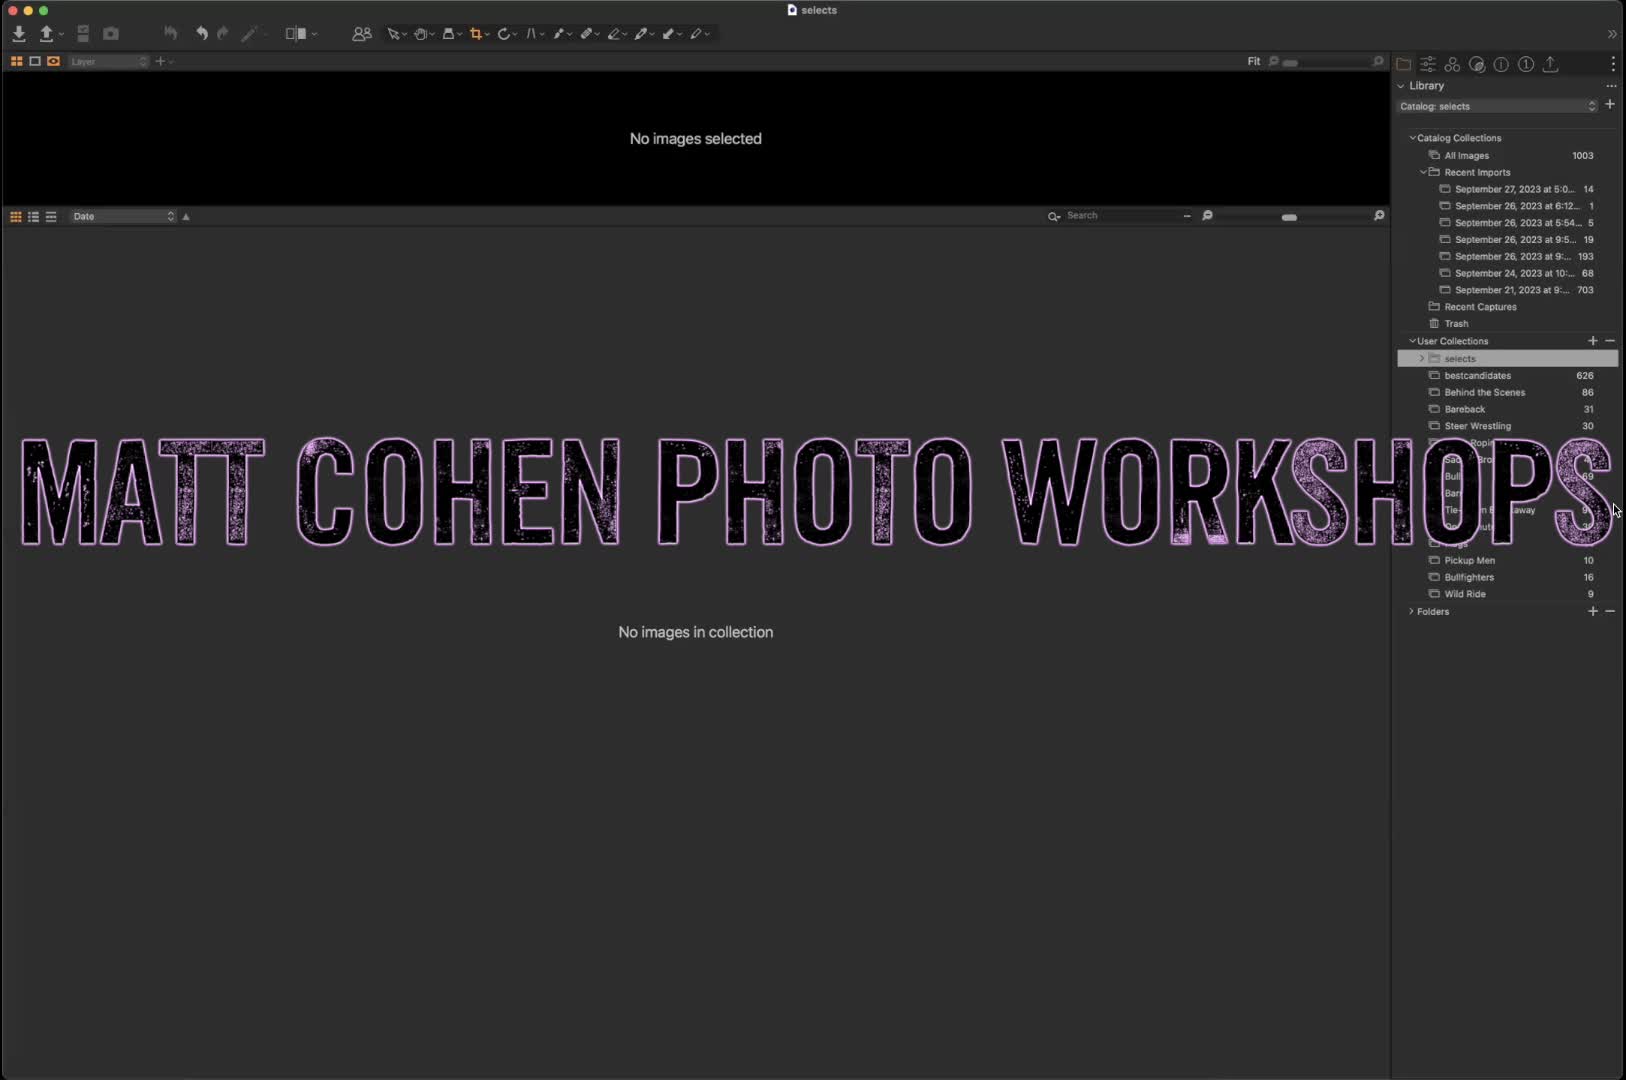Switch browser to grid view
This screenshot has width=1626, height=1080.
(x=16, y=216)
